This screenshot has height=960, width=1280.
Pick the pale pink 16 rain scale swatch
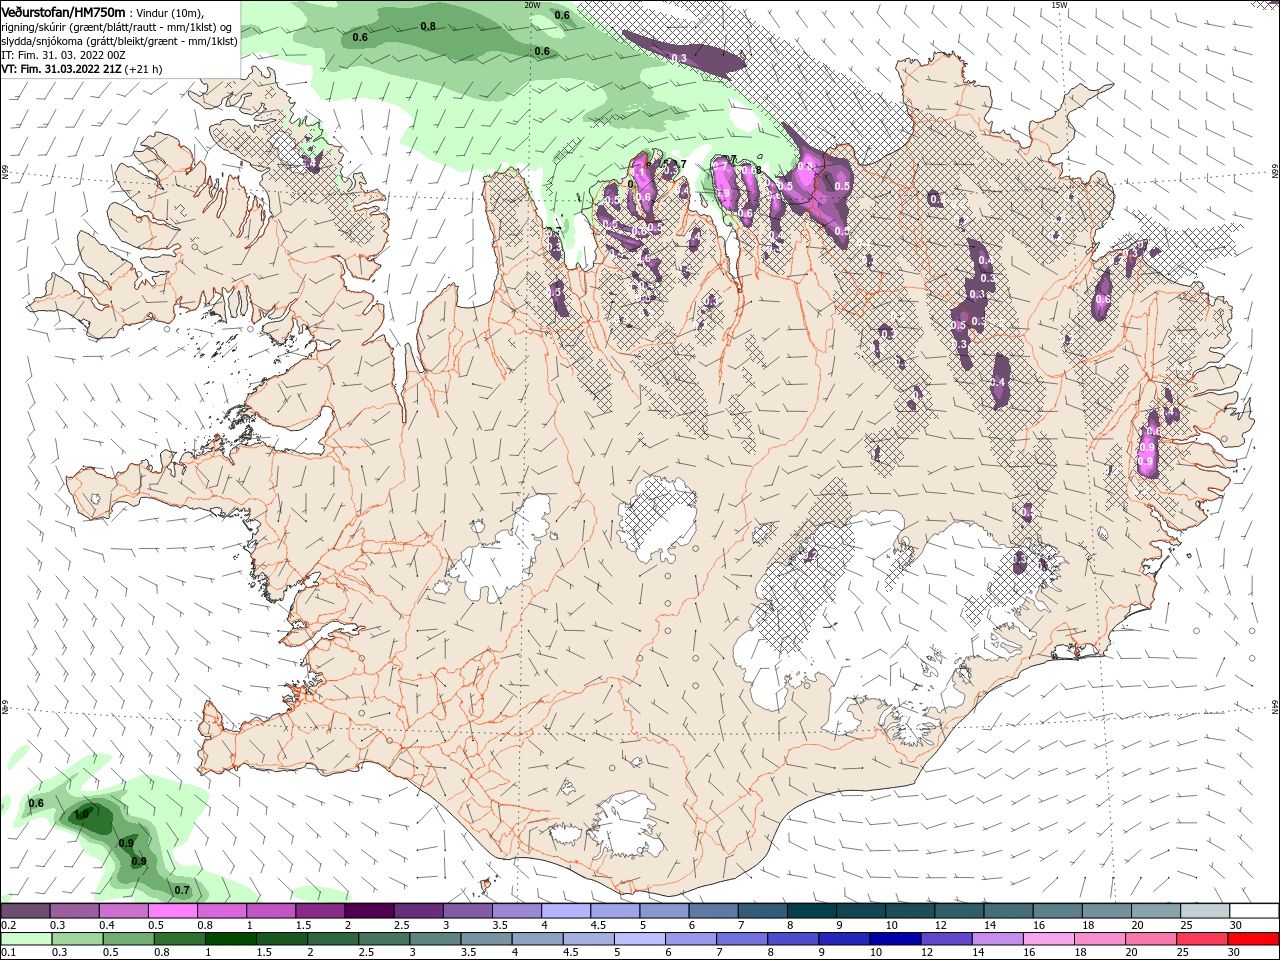(x=1050, y=939)
